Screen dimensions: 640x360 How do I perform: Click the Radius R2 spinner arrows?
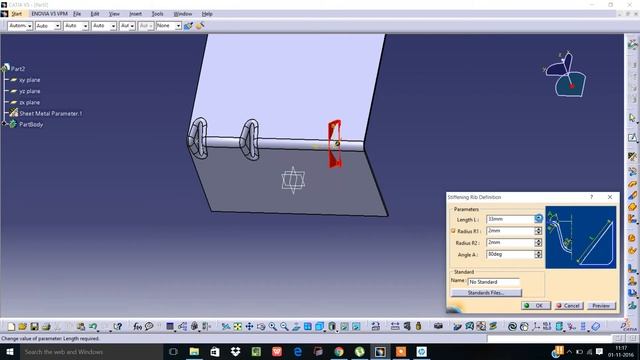click(x=538, y=243)
